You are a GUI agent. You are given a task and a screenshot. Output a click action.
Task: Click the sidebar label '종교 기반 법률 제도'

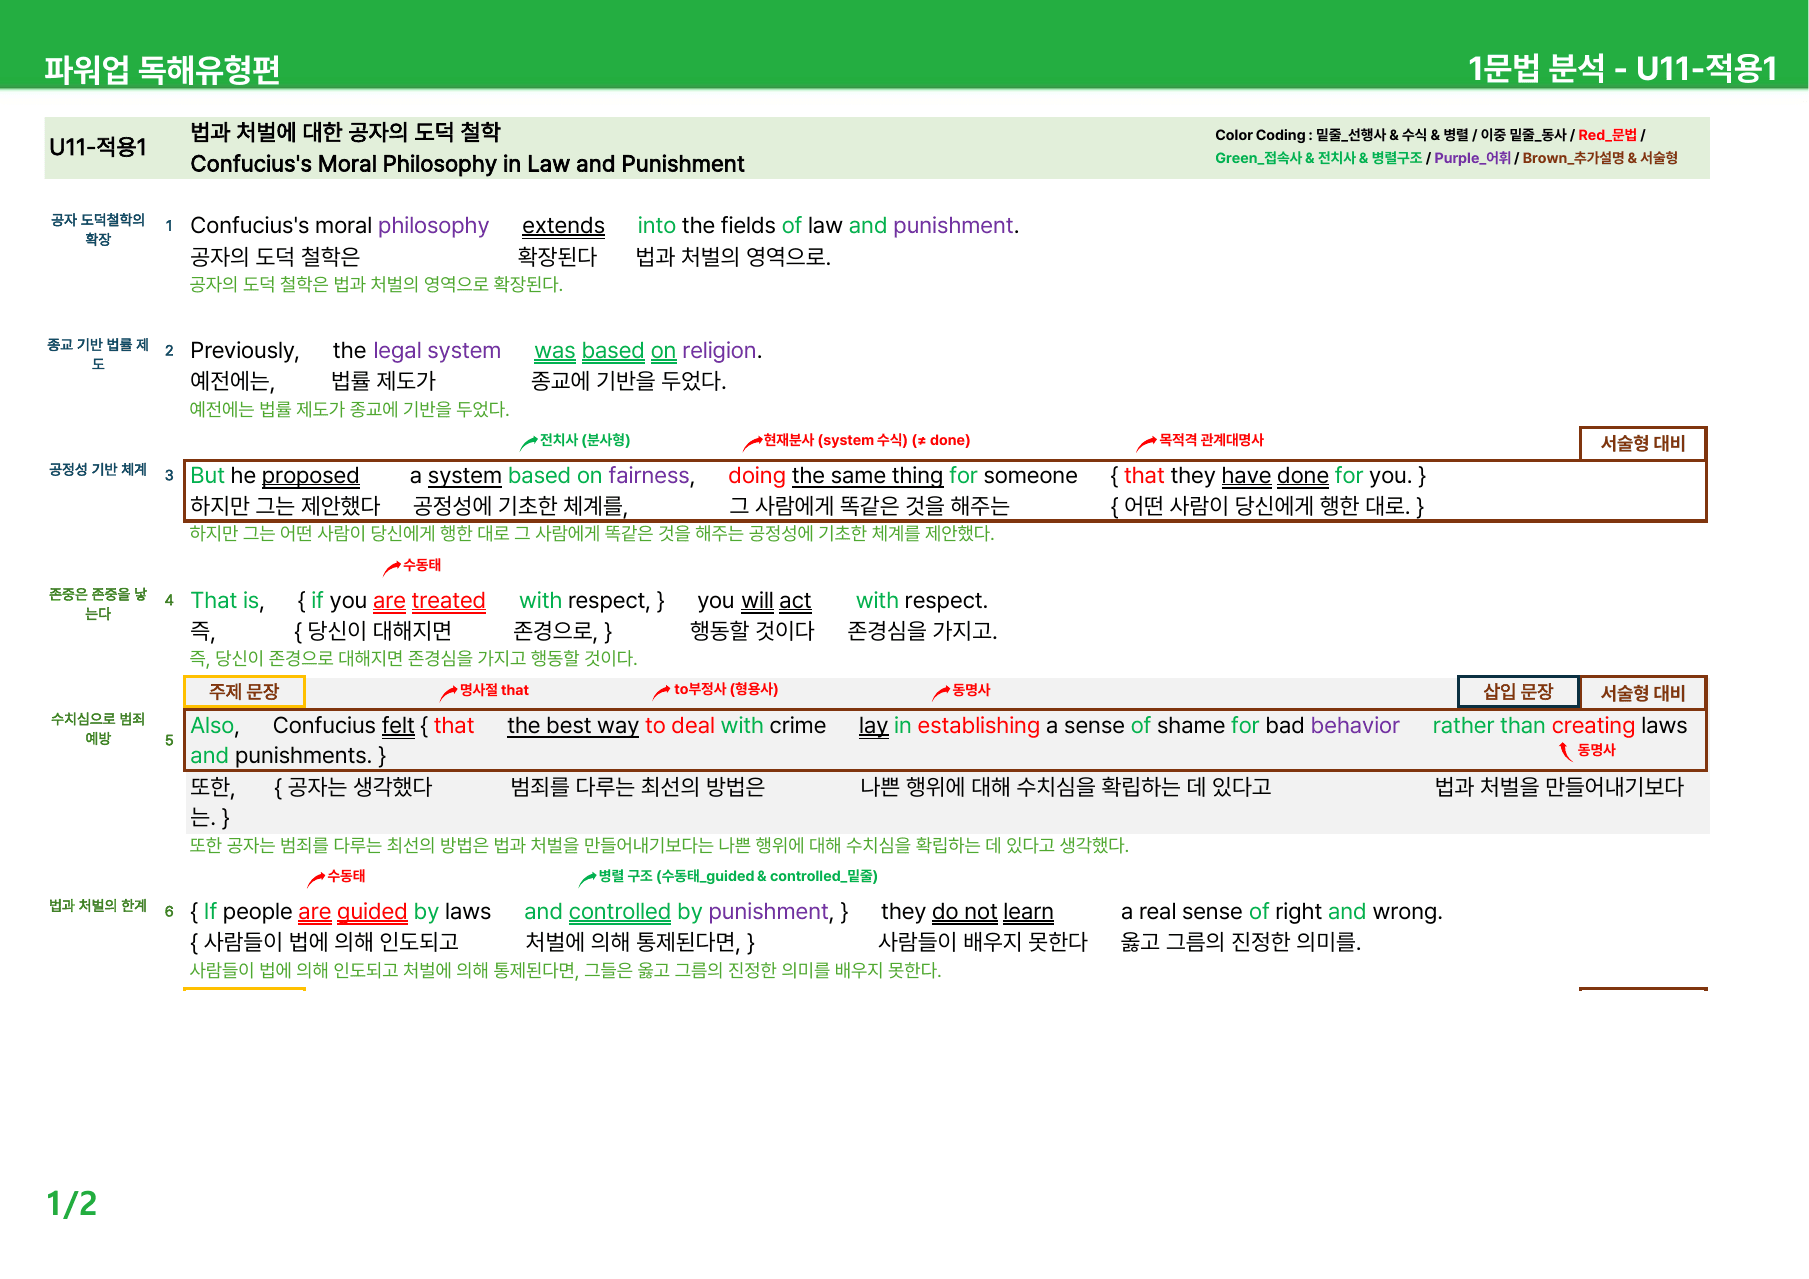pyautogui.click(x=98, y=354)
